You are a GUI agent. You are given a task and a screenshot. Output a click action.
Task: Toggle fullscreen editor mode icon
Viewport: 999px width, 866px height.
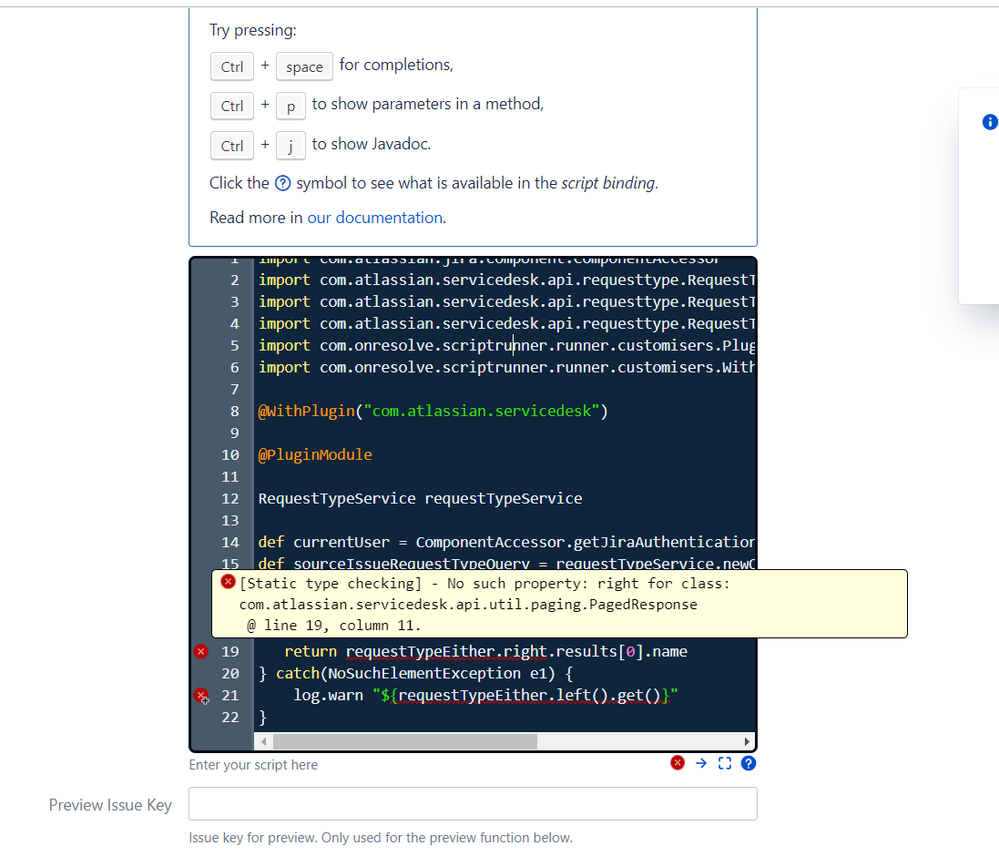pos(724,763)
